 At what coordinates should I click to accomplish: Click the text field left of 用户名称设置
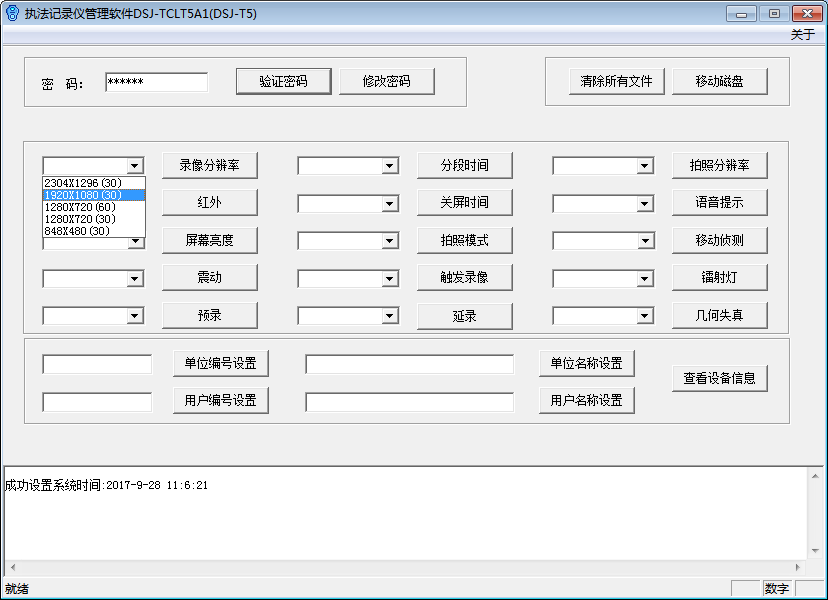click(x=409, y=401)
